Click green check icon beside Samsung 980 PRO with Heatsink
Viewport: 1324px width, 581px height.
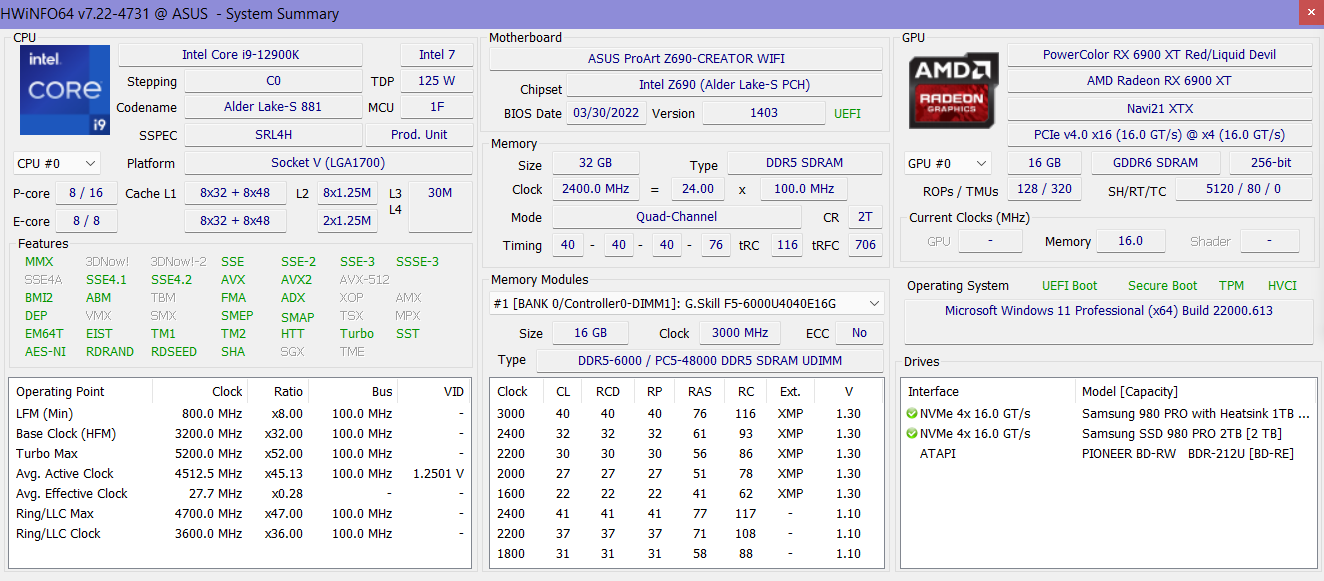pos(912,413)
